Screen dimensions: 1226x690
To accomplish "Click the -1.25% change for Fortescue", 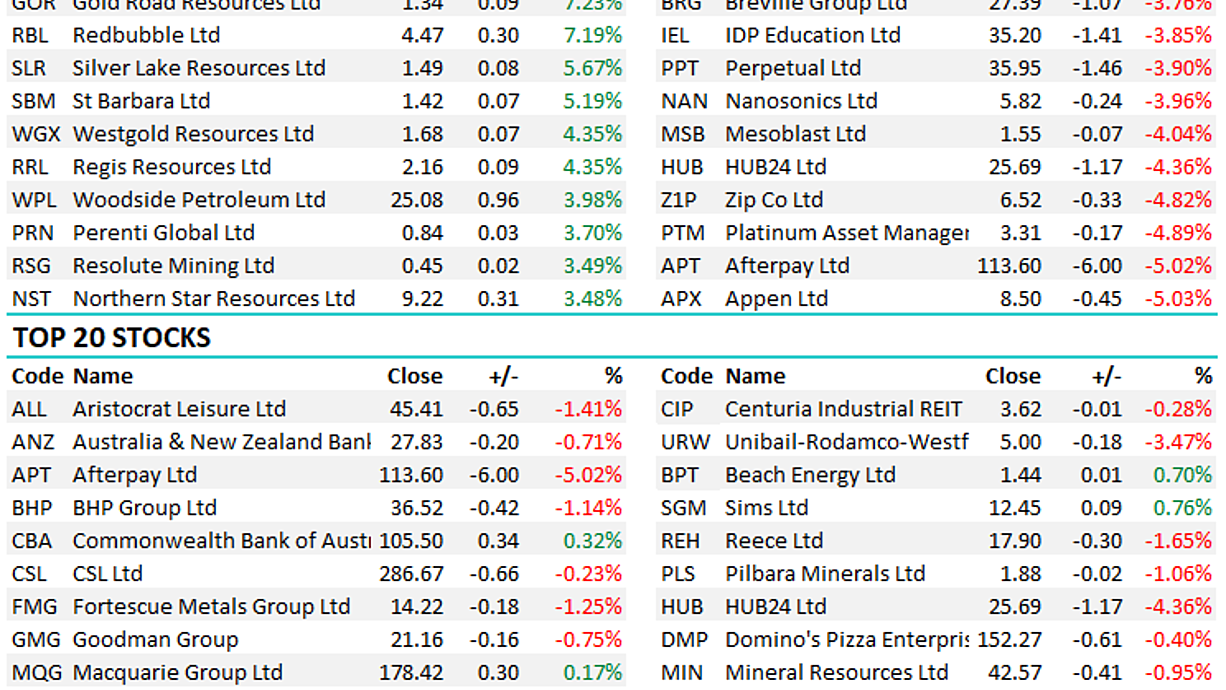I will tap(588, 607).
